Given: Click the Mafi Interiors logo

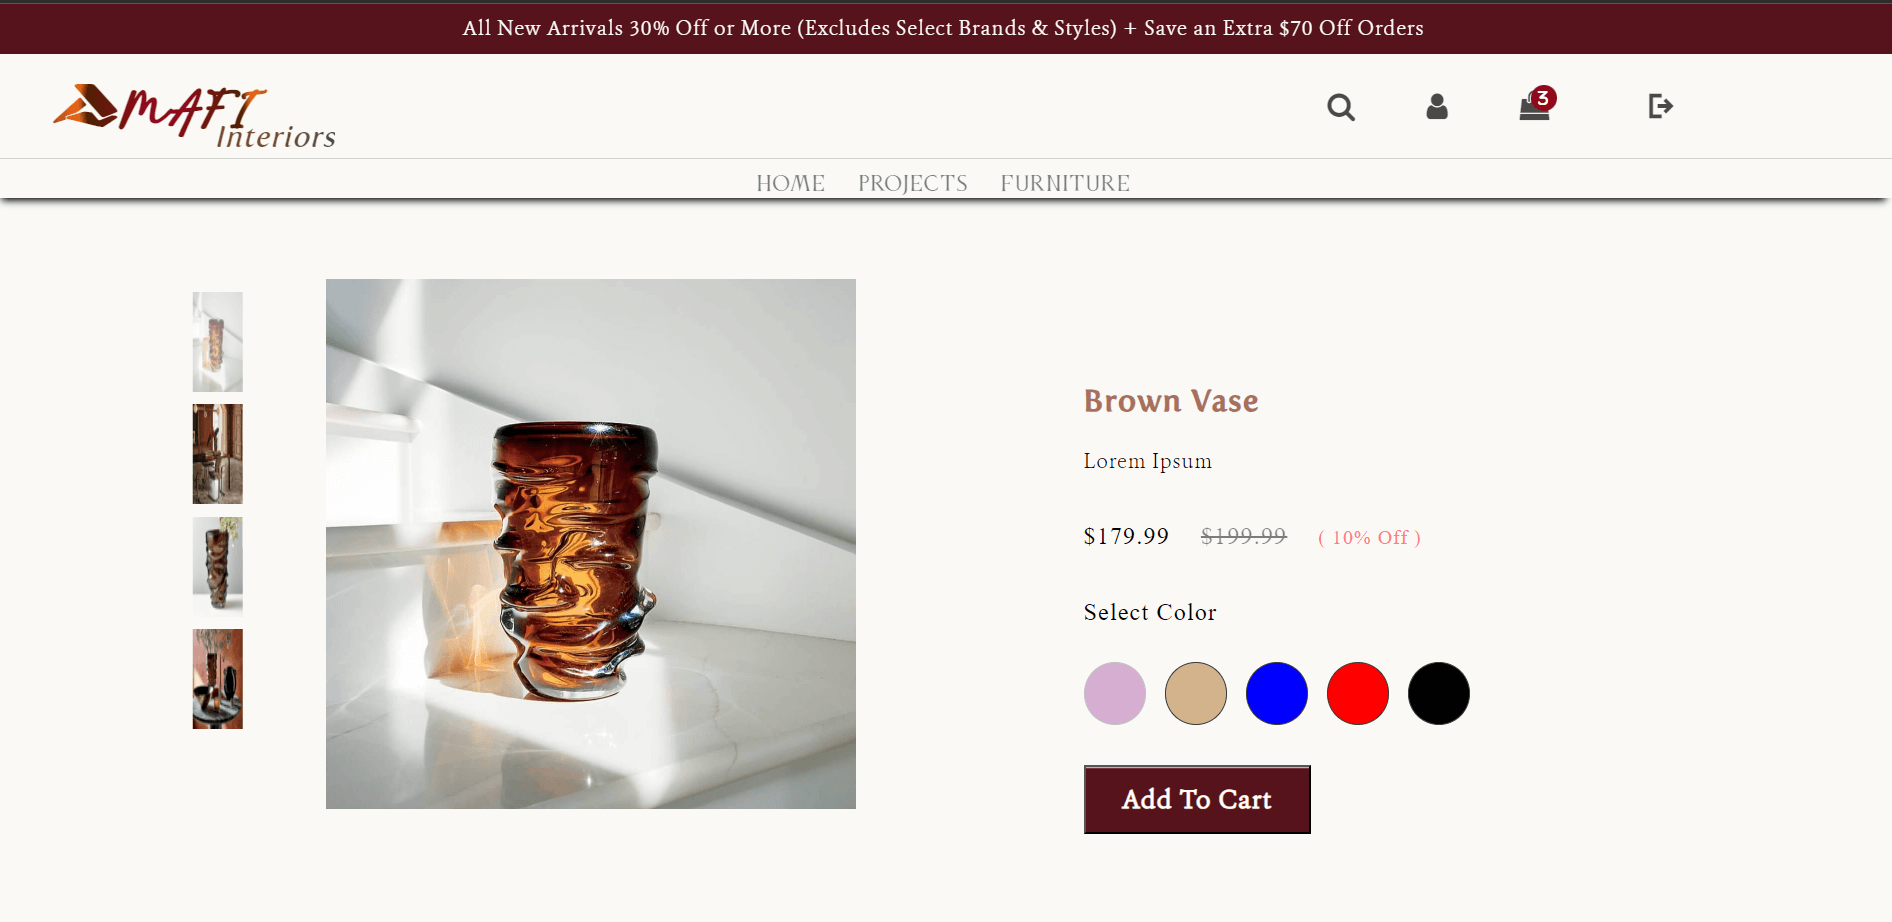Looking at the screenshot, I should 194,116.
